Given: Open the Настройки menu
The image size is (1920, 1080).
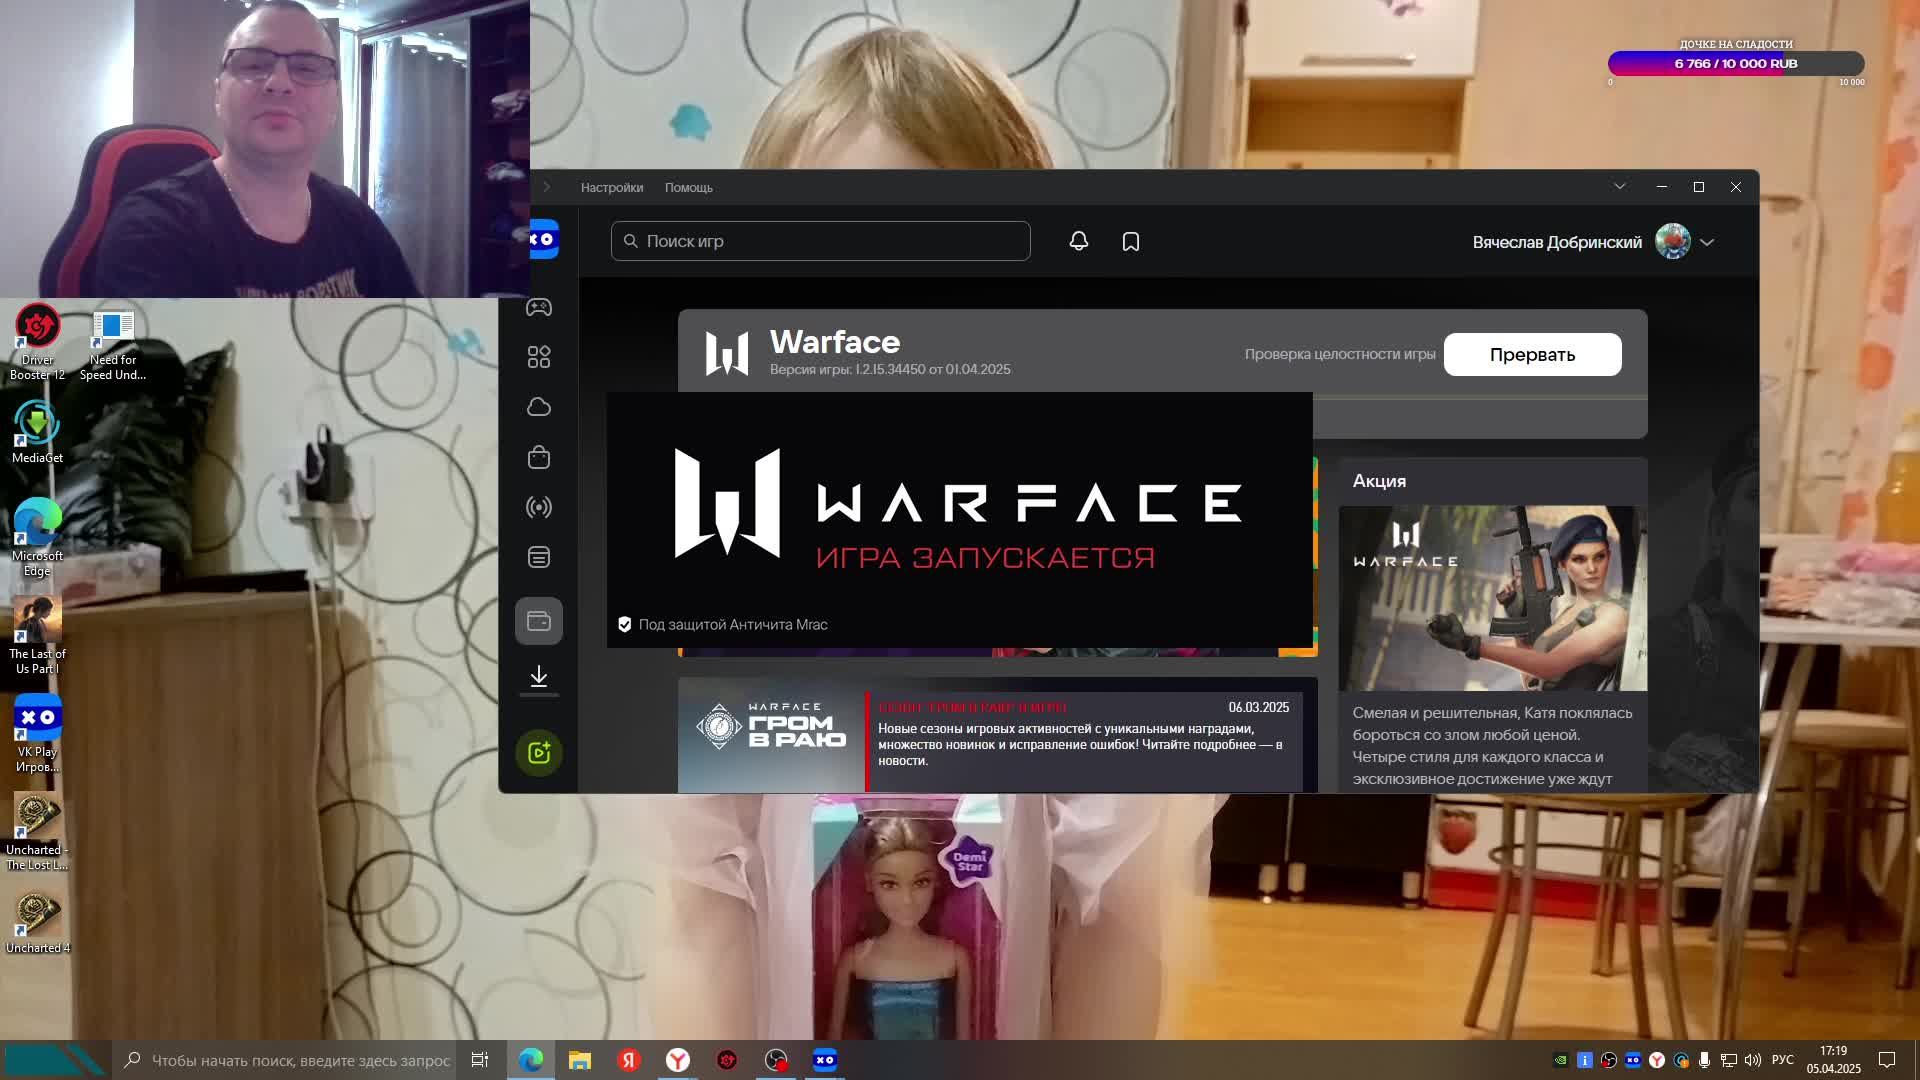Looking at the screenshot, I should tap(611, 187).
